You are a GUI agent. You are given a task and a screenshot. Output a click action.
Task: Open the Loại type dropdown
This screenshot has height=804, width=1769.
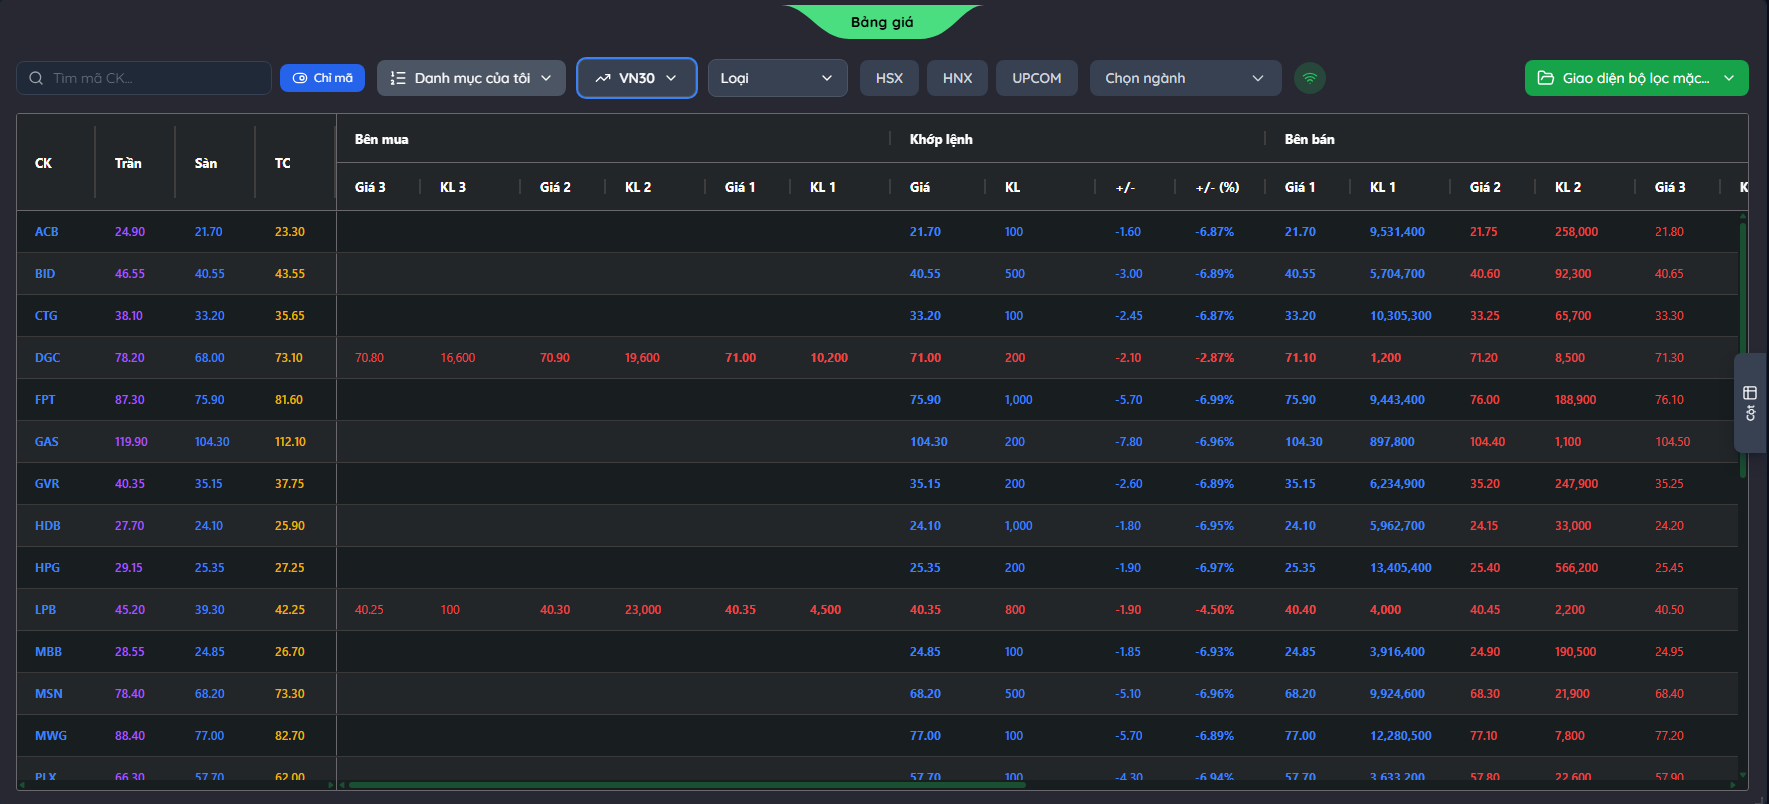click(777, 78)
